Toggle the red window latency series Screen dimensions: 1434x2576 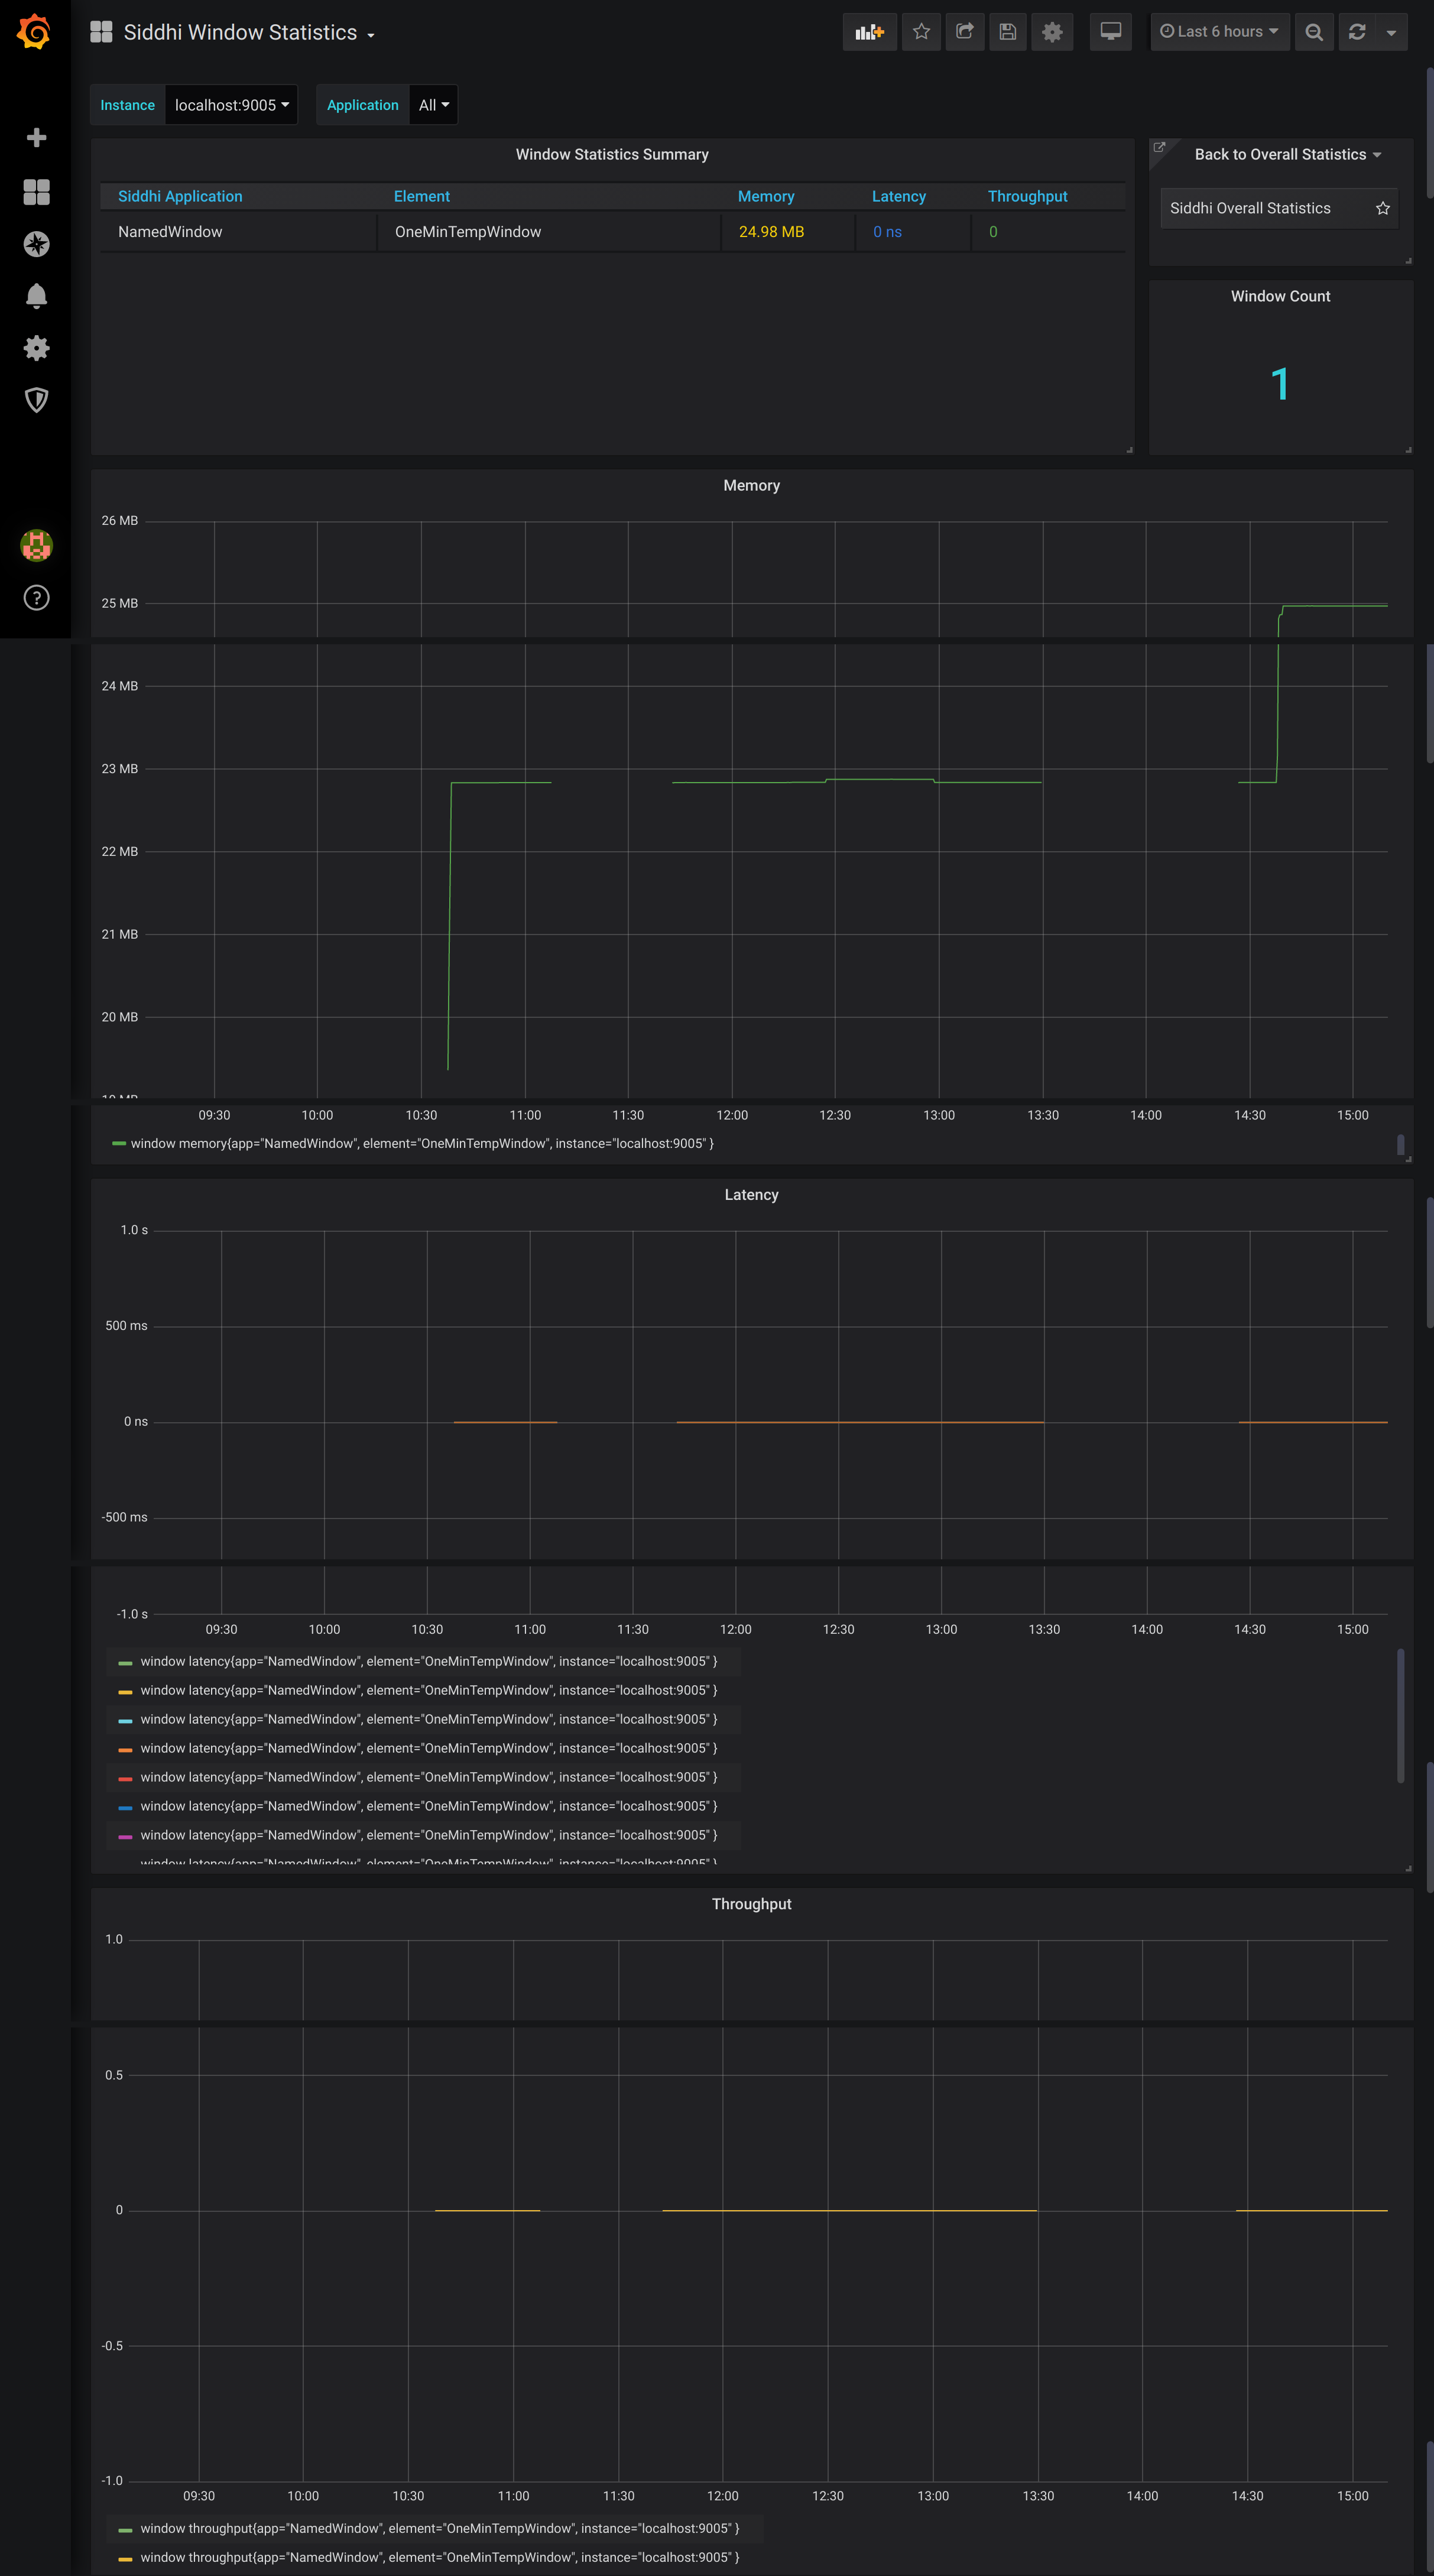pos(428,1777)
